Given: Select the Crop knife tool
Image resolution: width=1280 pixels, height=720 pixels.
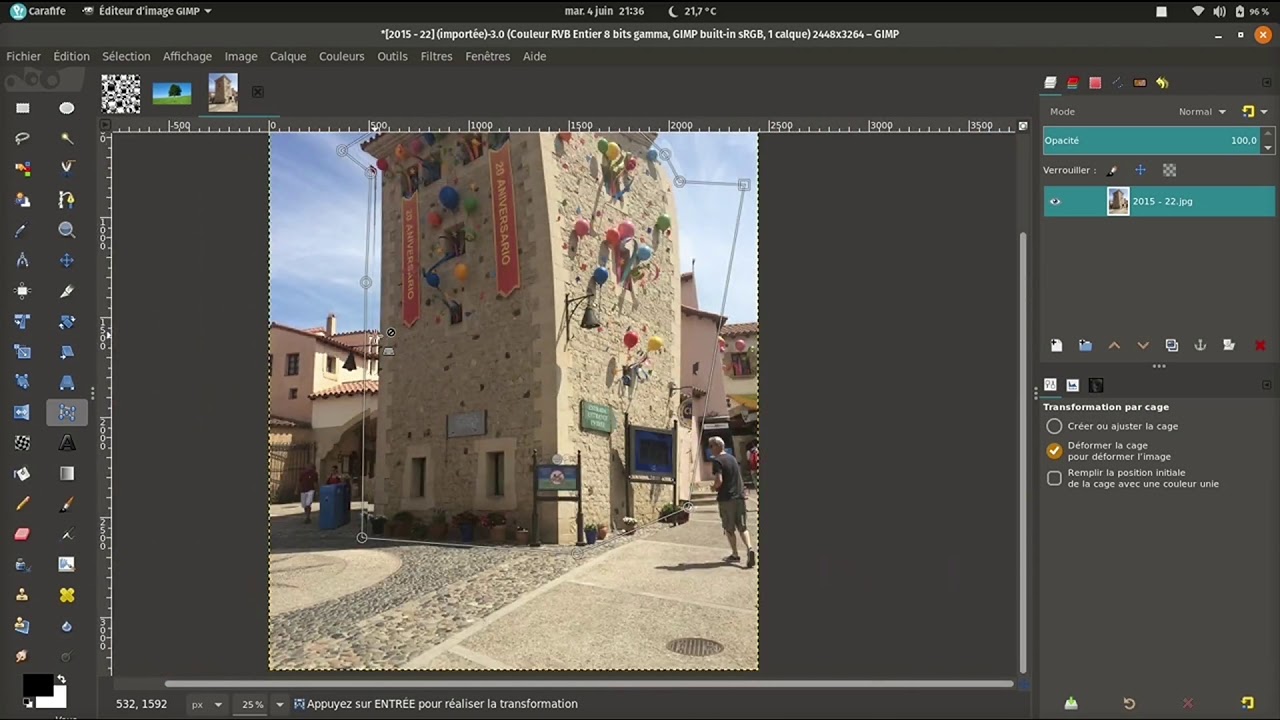Looking at the screenshot, I should pos(67,291).
